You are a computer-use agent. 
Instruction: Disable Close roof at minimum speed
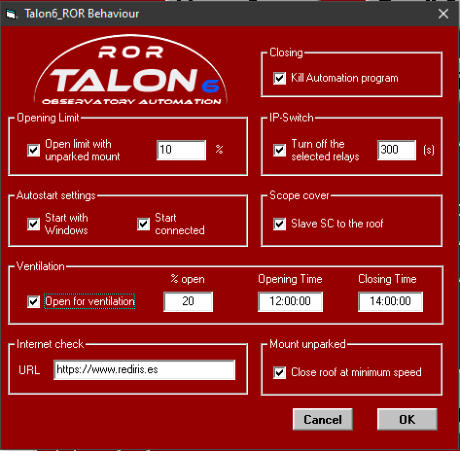279,372
